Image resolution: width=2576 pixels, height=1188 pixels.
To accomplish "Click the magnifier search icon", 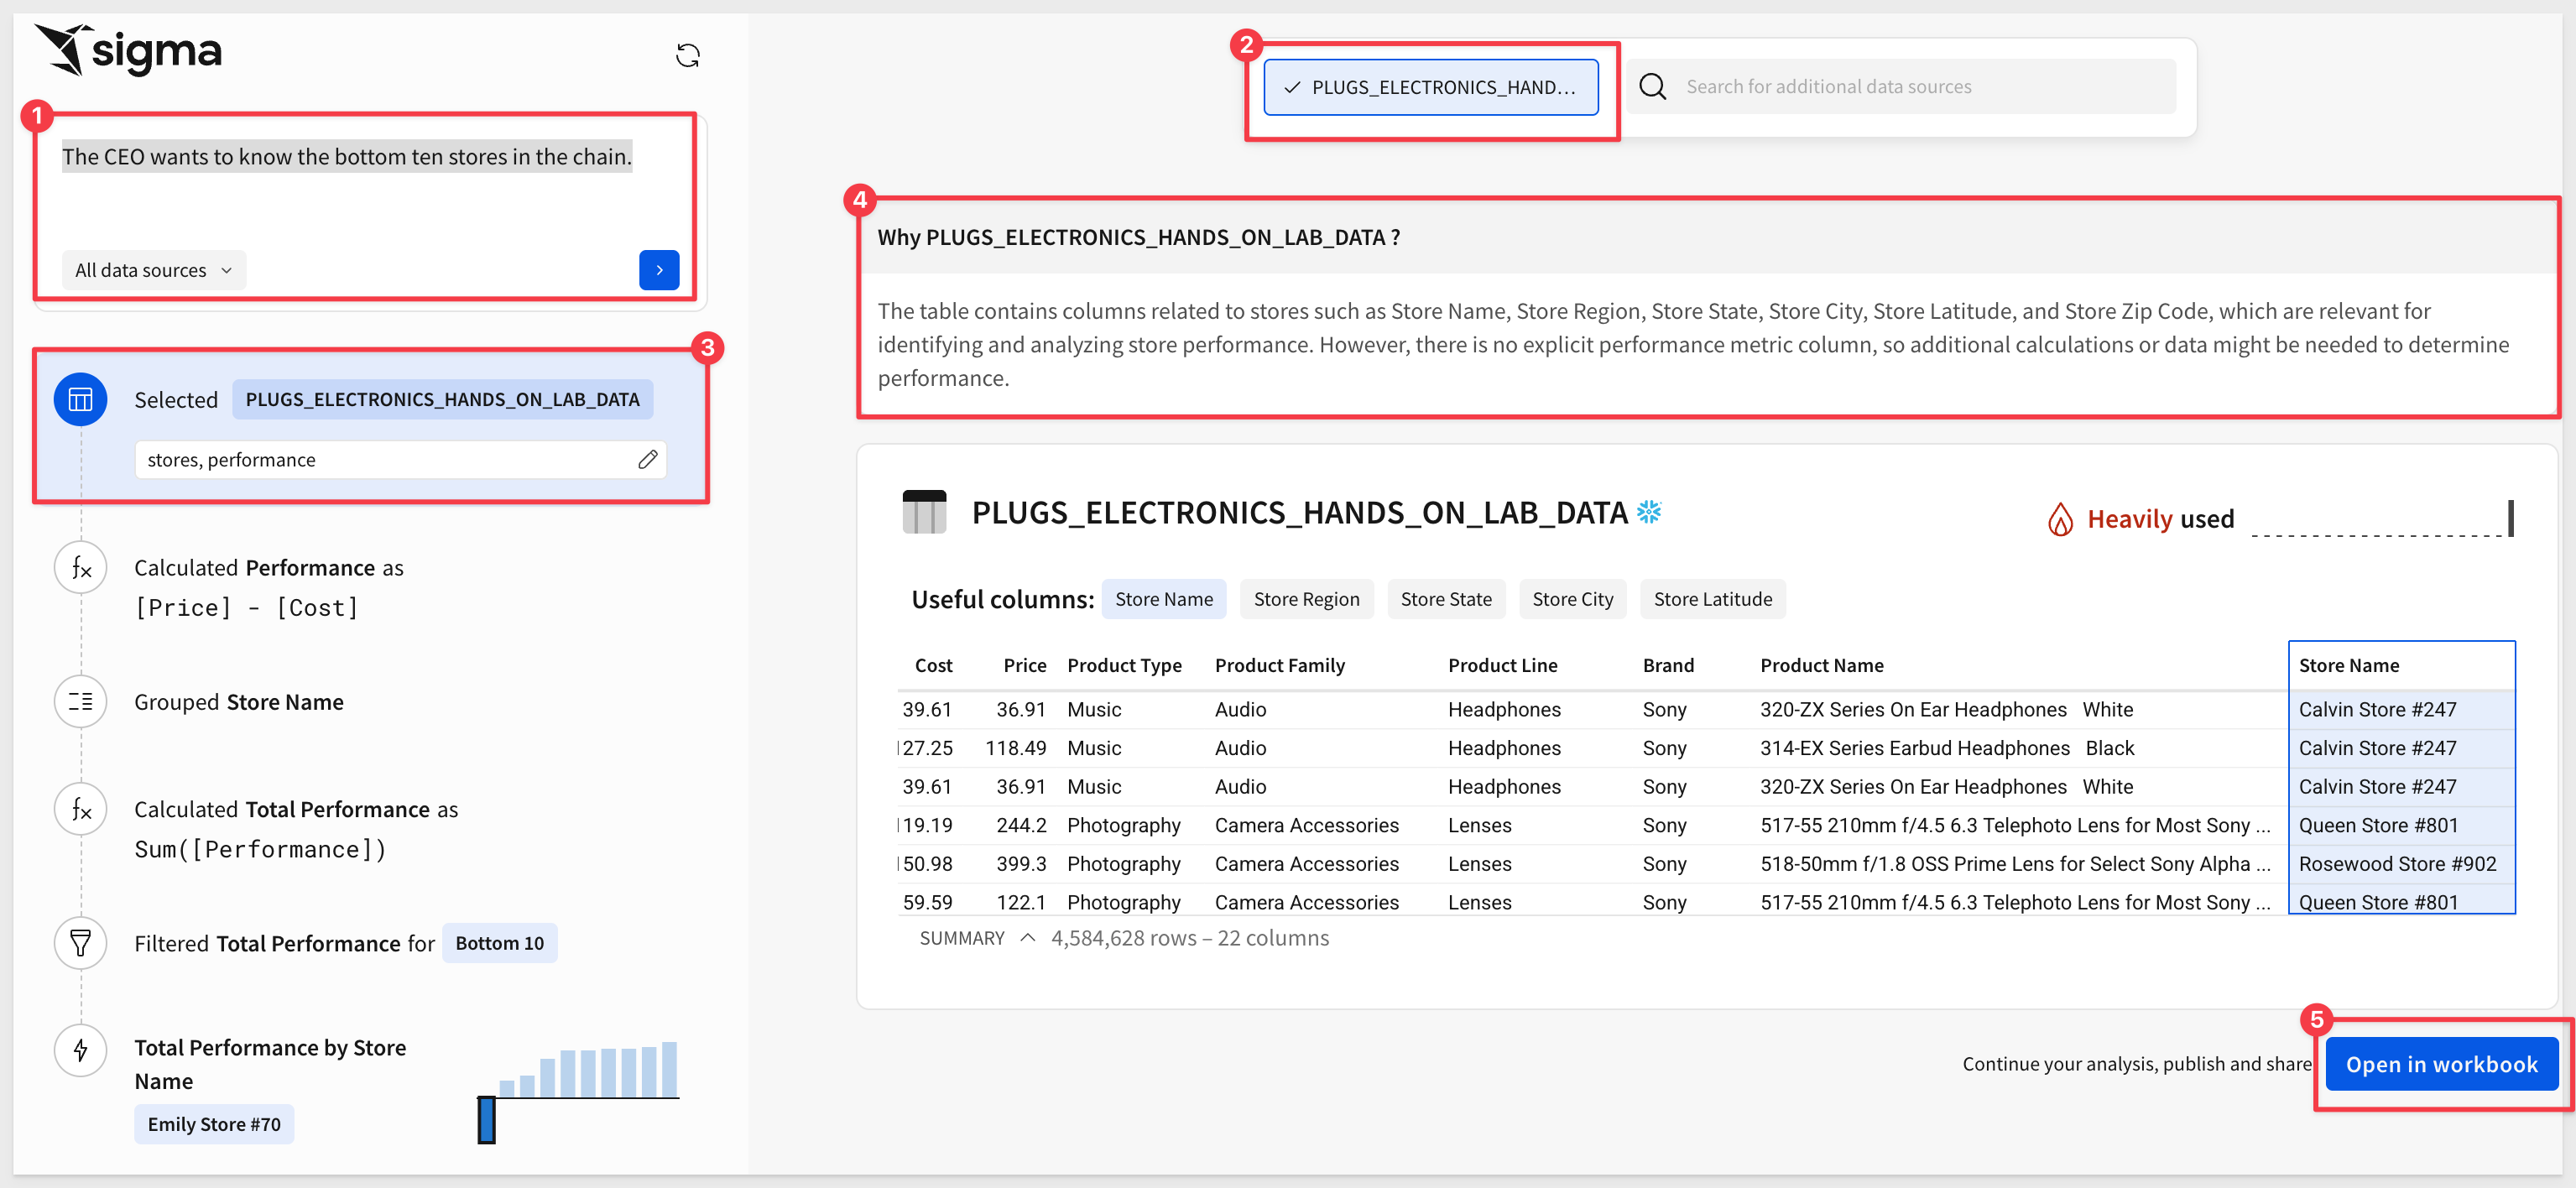I will point(1652,87).
